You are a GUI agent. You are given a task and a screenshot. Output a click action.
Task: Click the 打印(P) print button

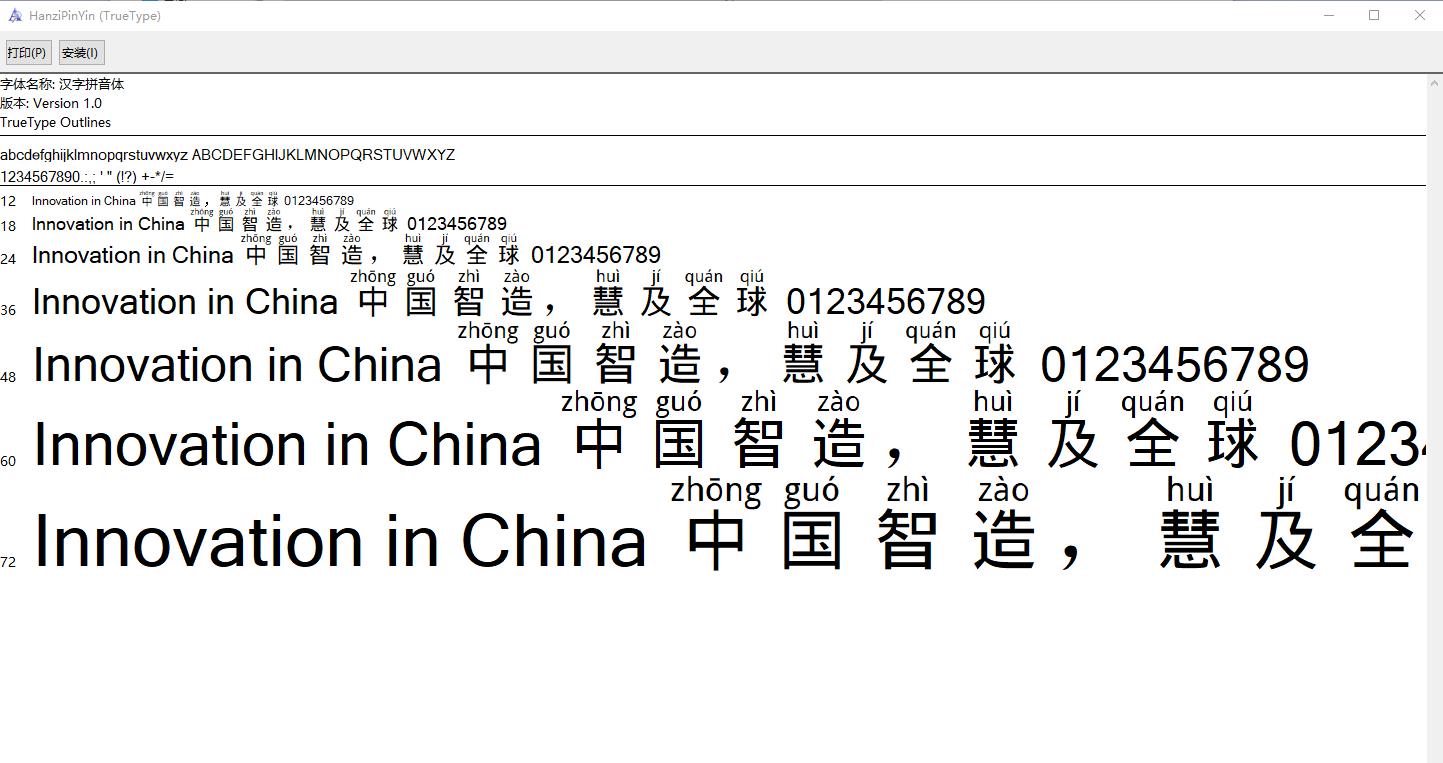[x=27, y=53]
